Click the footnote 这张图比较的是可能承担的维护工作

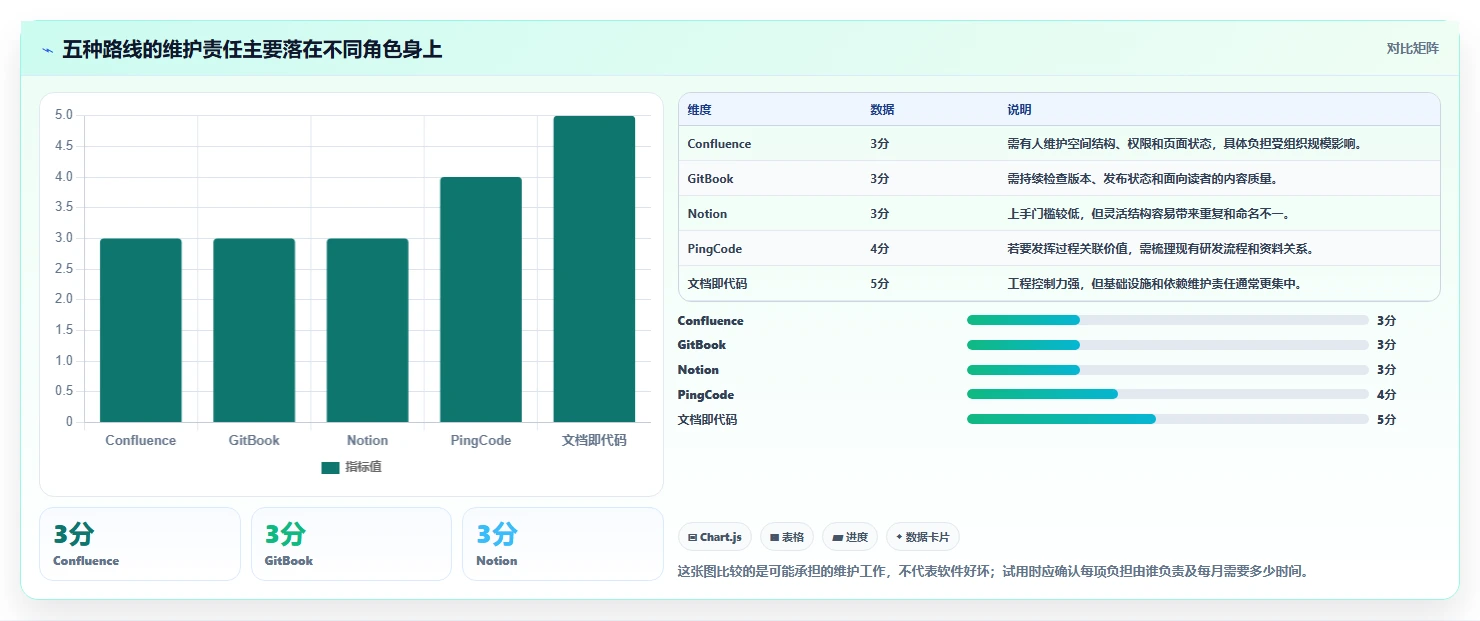click(x=993, y=572)
